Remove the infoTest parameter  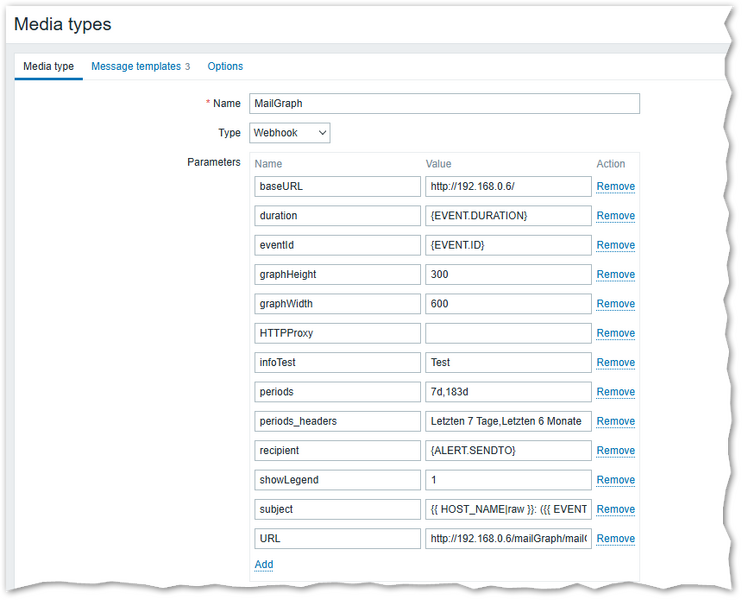click(615, 363)
